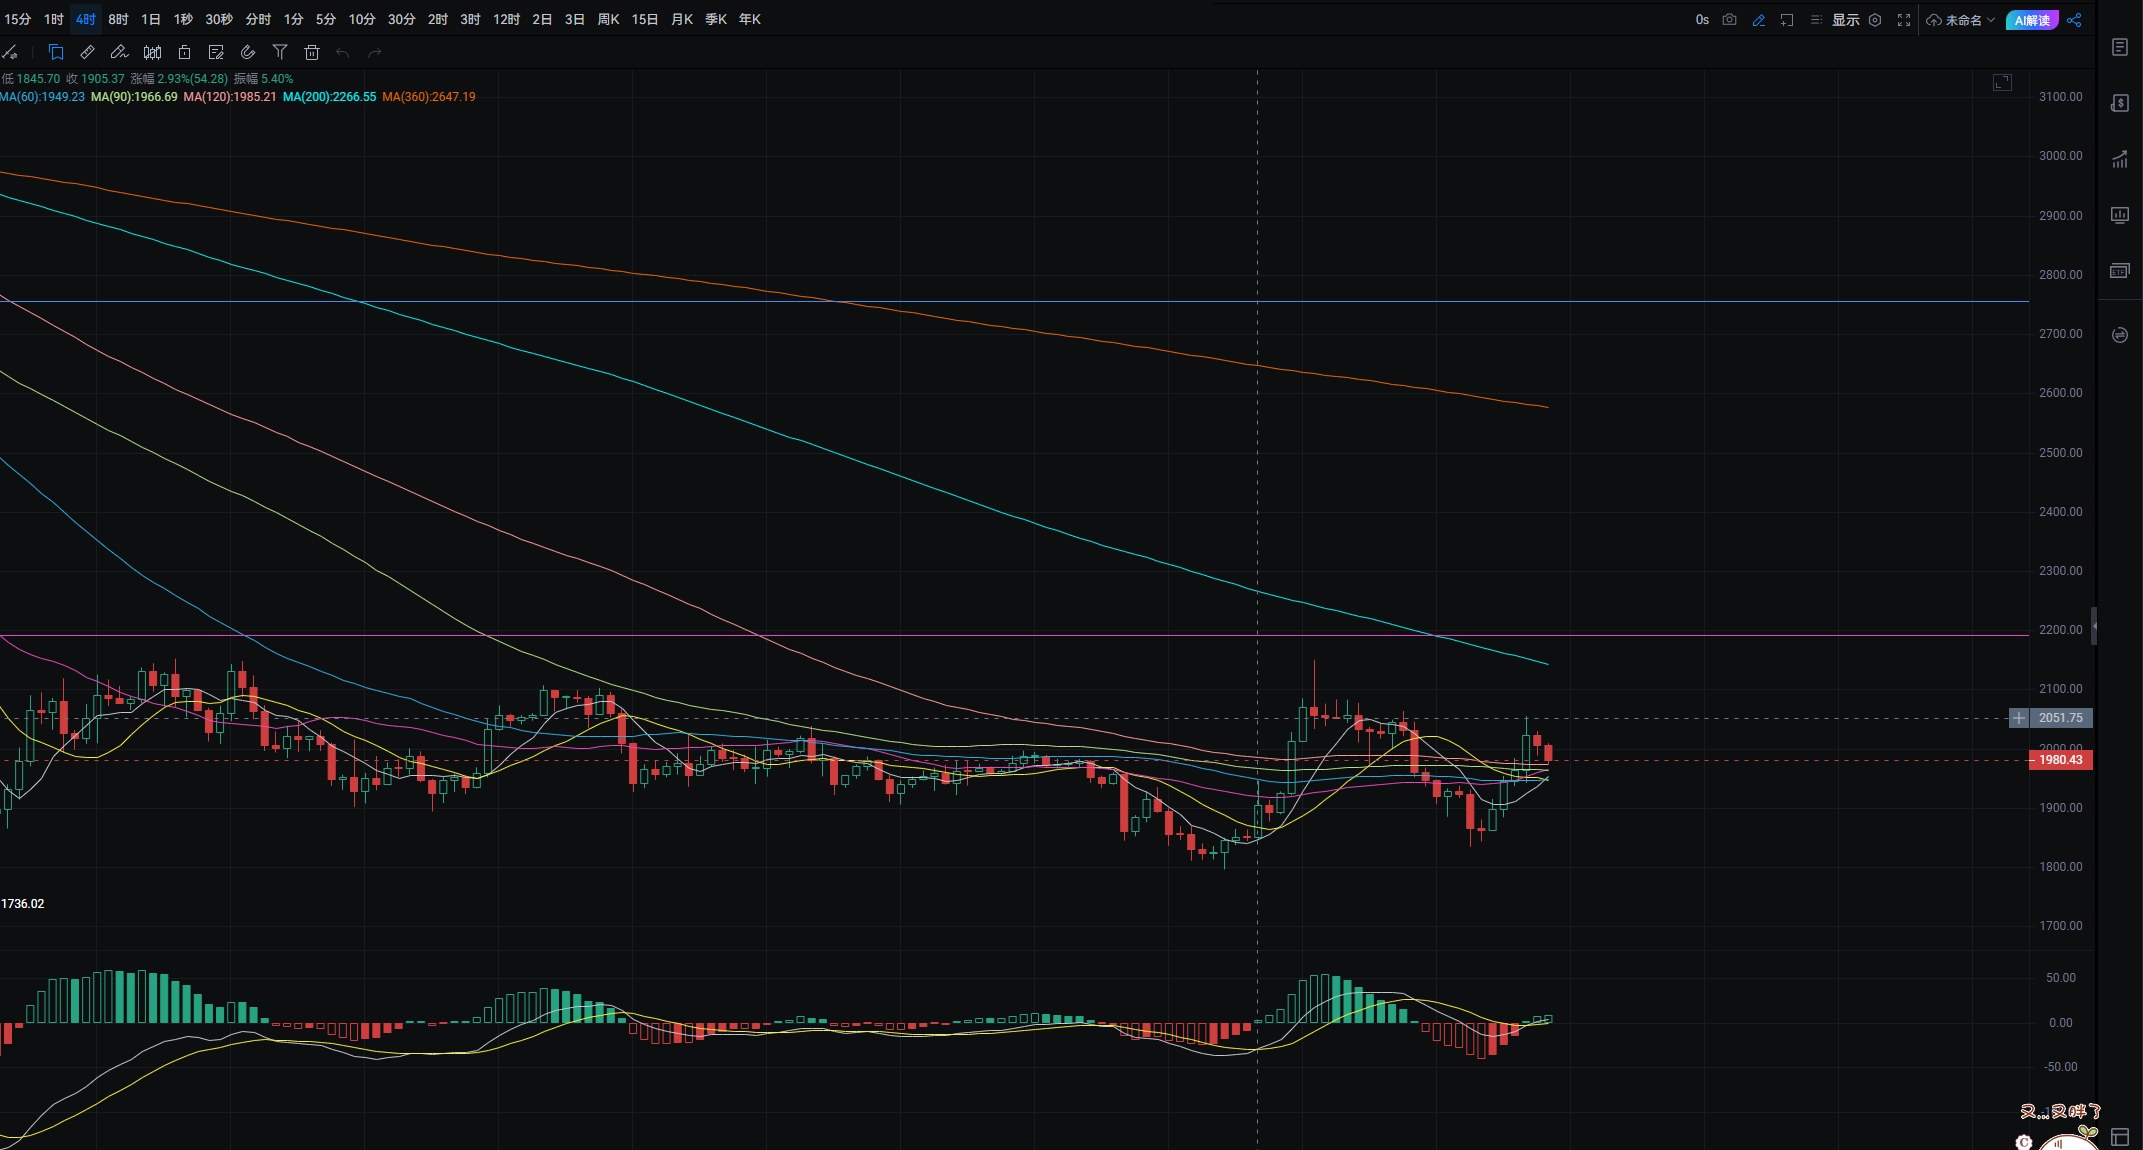
Task: Click the MA(200) indicator label
Action: click(329, 97)
